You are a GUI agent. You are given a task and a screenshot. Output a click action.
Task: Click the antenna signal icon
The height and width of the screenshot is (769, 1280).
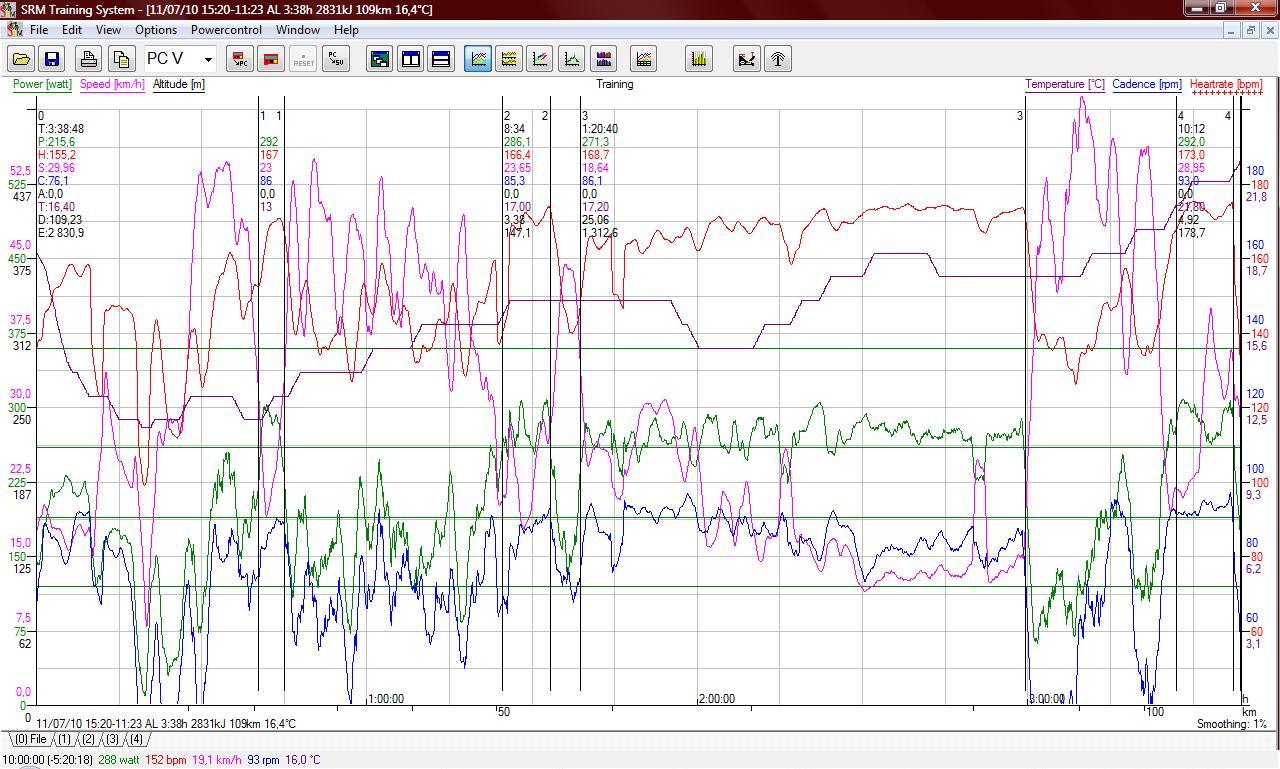tap(778, 59)
